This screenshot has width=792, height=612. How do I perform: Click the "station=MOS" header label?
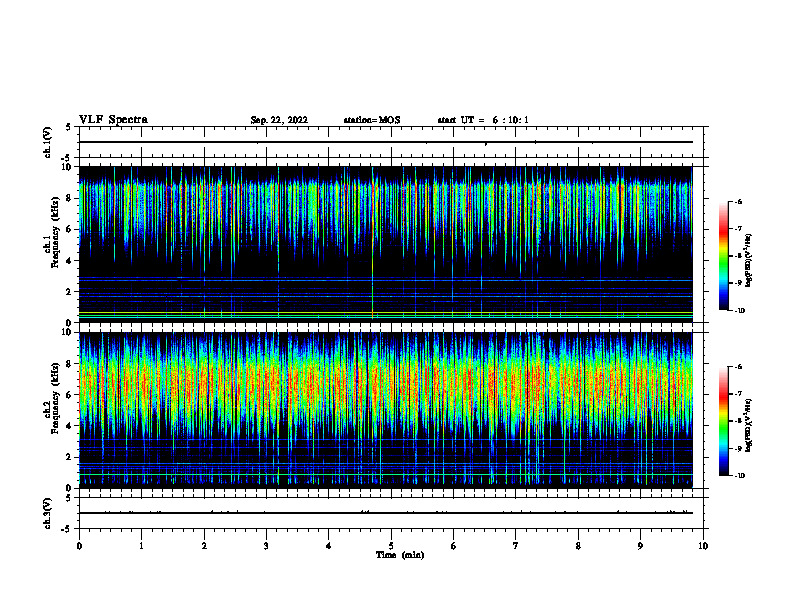[372, 120]
